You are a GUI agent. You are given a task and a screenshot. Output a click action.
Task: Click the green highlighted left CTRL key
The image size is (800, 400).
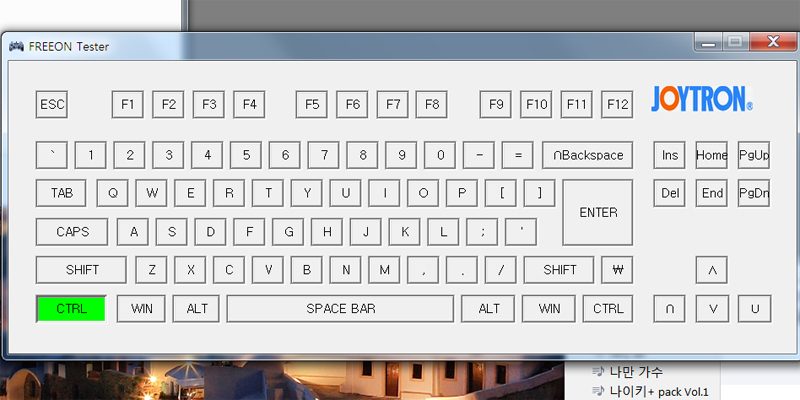71,309
